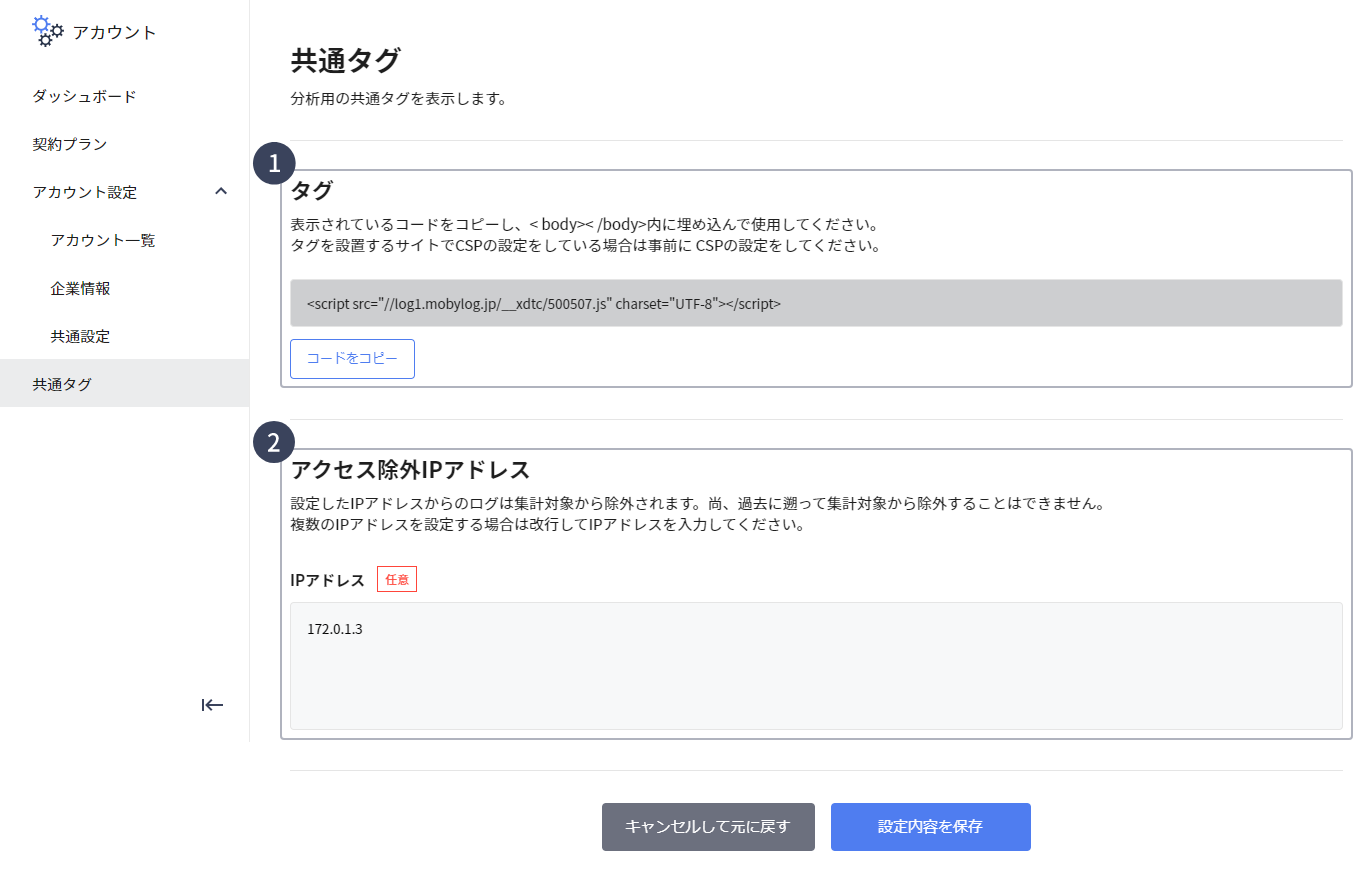Click the アカウント title text
The height and width of the screenshot is (884, 1366).
pyautogui.click(x=114, y=32)
